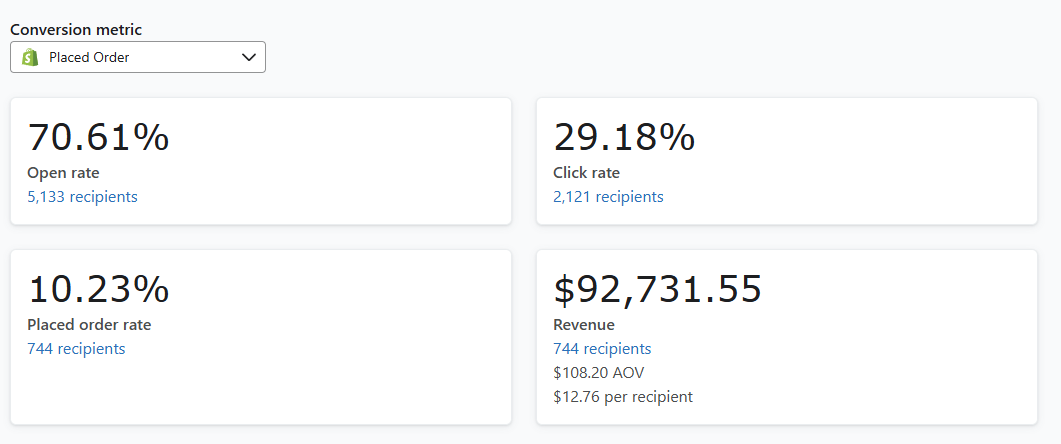Select the 29.18% click rate figure
The image size is (1061, 444).
pyautogui.click(x=625, y=137)
